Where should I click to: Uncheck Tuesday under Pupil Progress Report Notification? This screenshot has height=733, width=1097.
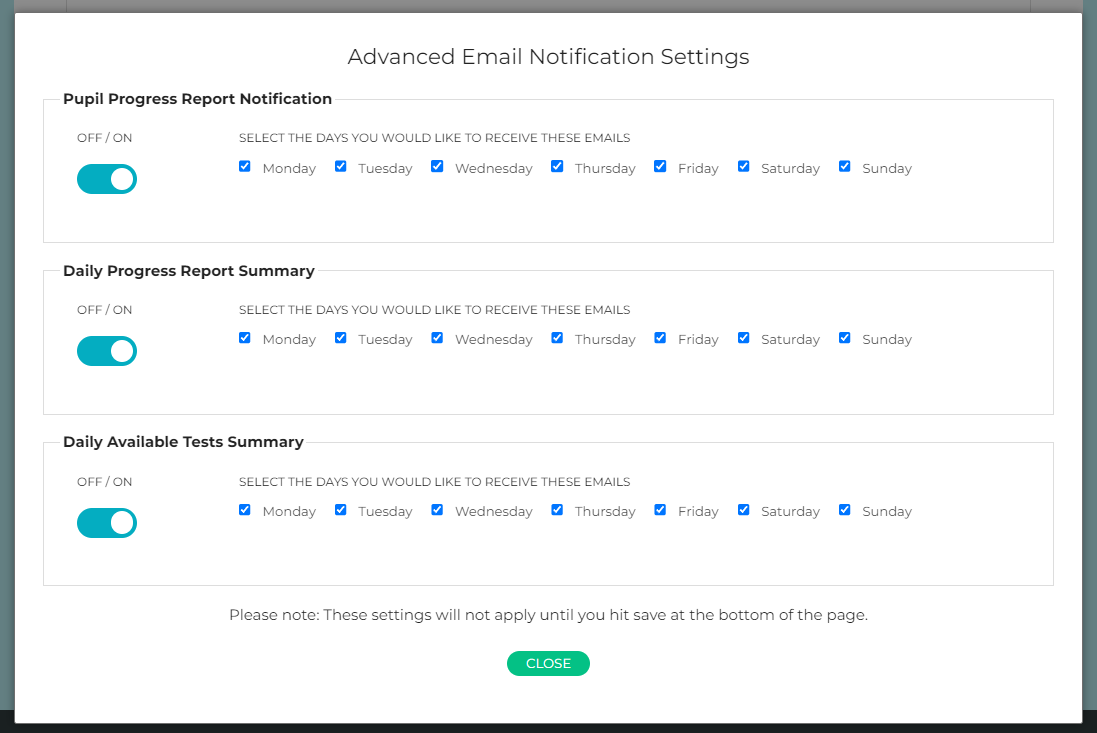tap(340, 166)
